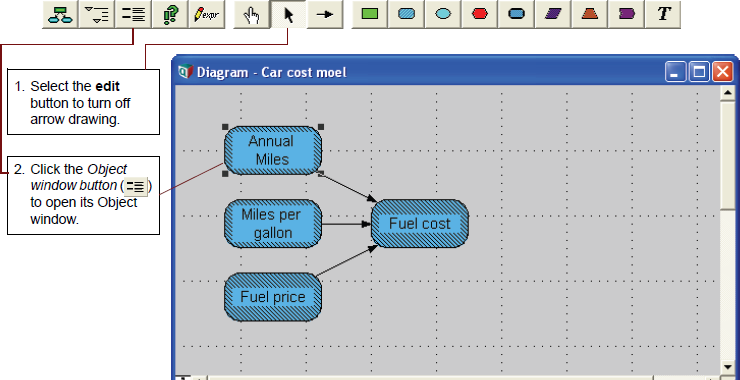The width and height of the screenshot is (740, 380).
Task: Pick the green rectangle decision node
Action: click(x=370, y=15)
